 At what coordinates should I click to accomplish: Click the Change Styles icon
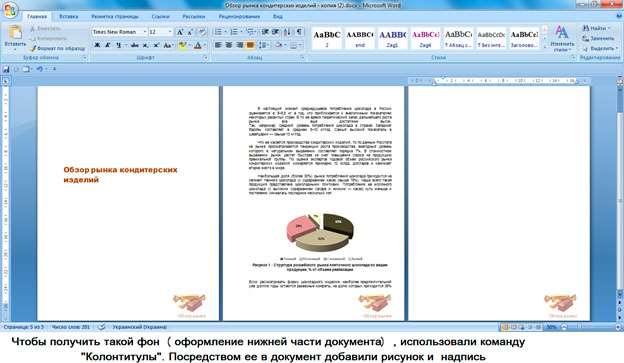[x=562, y=38]
